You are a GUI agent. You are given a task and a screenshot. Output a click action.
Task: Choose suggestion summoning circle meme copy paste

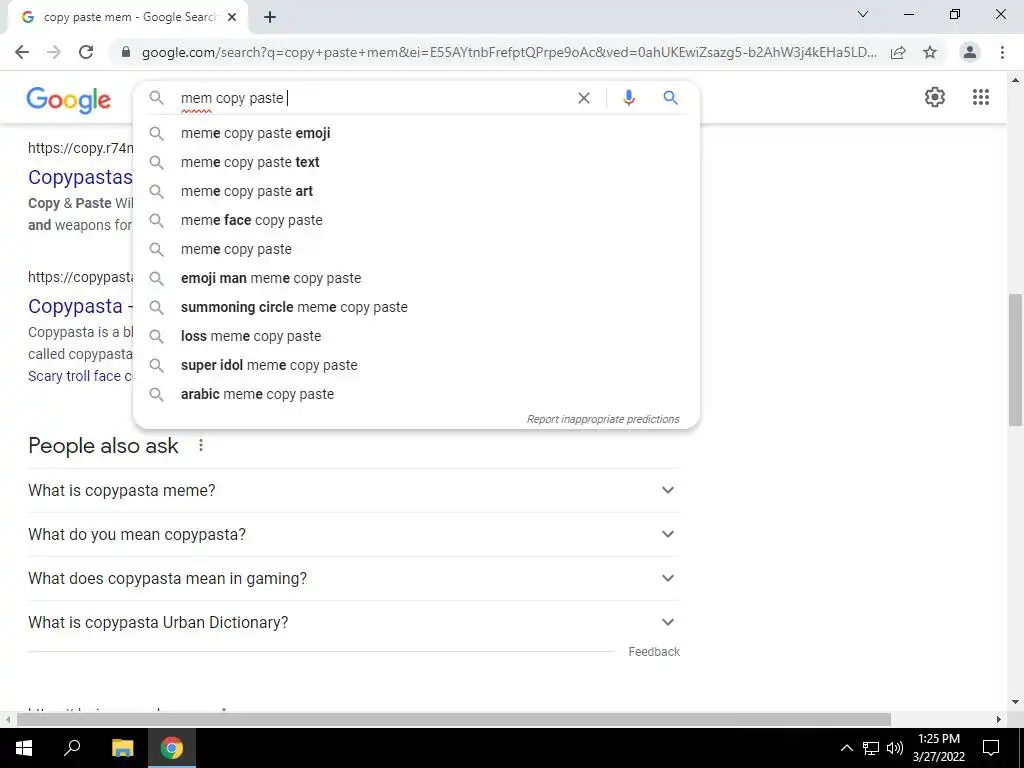click(416, 307)
